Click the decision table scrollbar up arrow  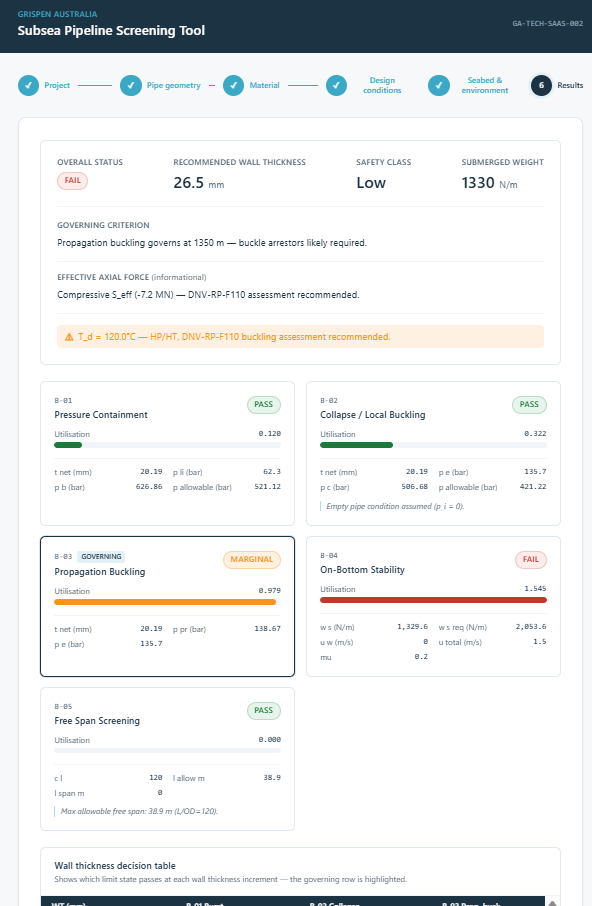552,903
